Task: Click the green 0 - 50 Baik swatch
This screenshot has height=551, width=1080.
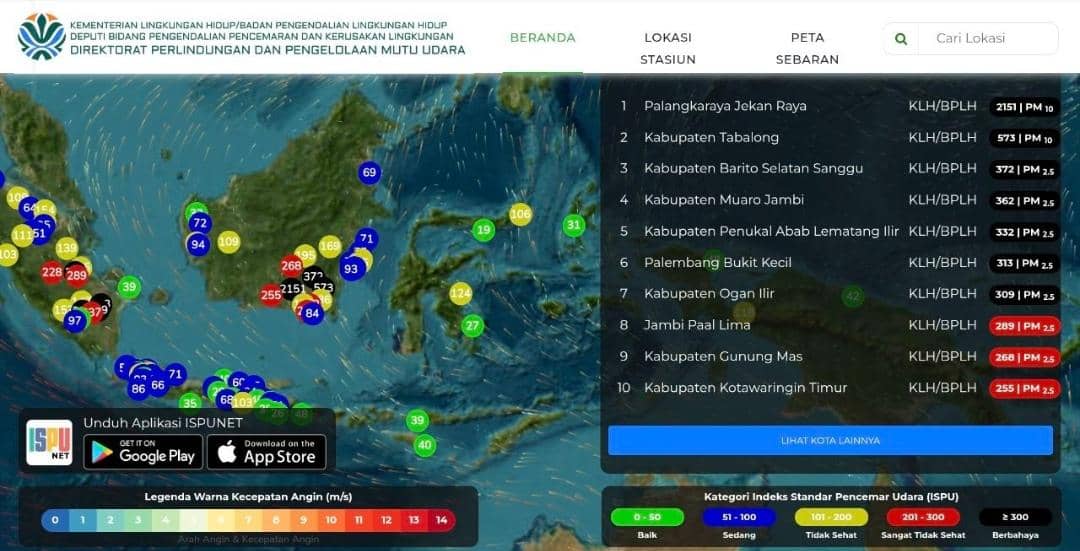Action: [x=647, y=517]
